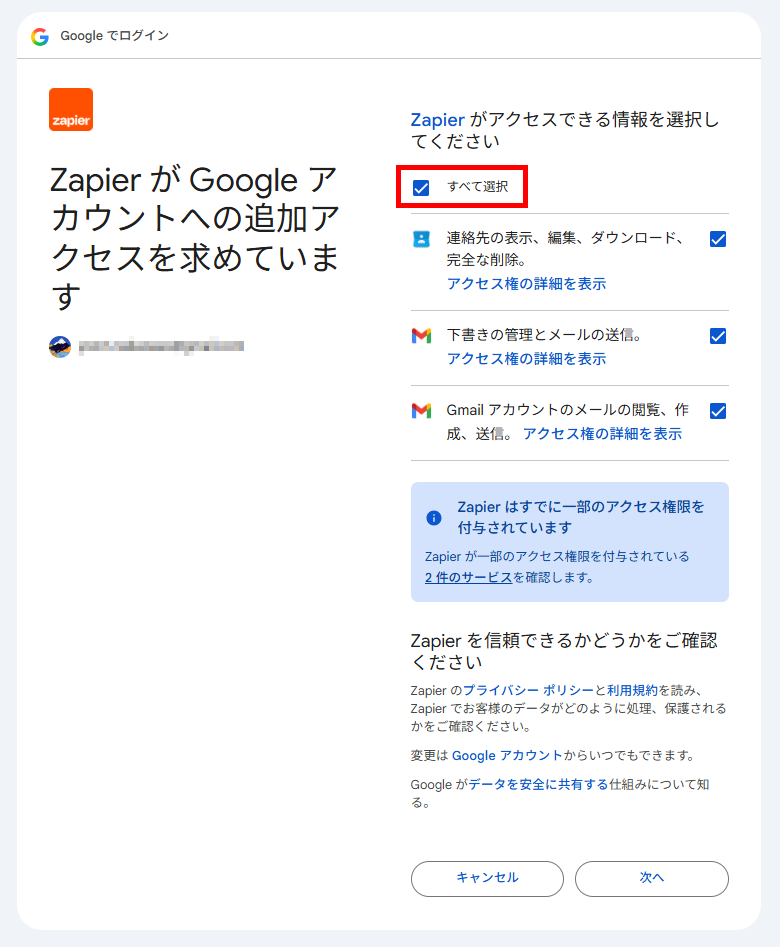Open the プライバシー ポリシー link

point(528,690)
